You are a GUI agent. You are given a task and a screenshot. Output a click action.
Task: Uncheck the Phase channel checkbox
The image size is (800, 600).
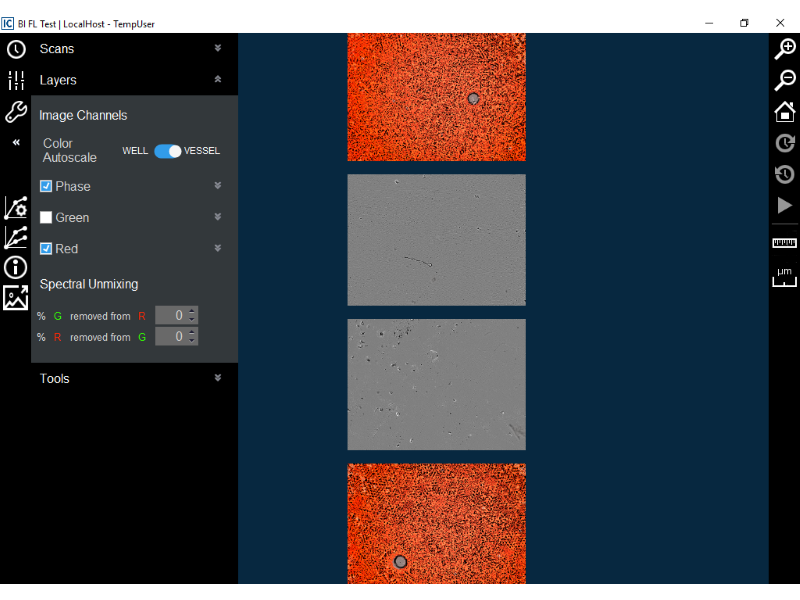click(46, 186)
